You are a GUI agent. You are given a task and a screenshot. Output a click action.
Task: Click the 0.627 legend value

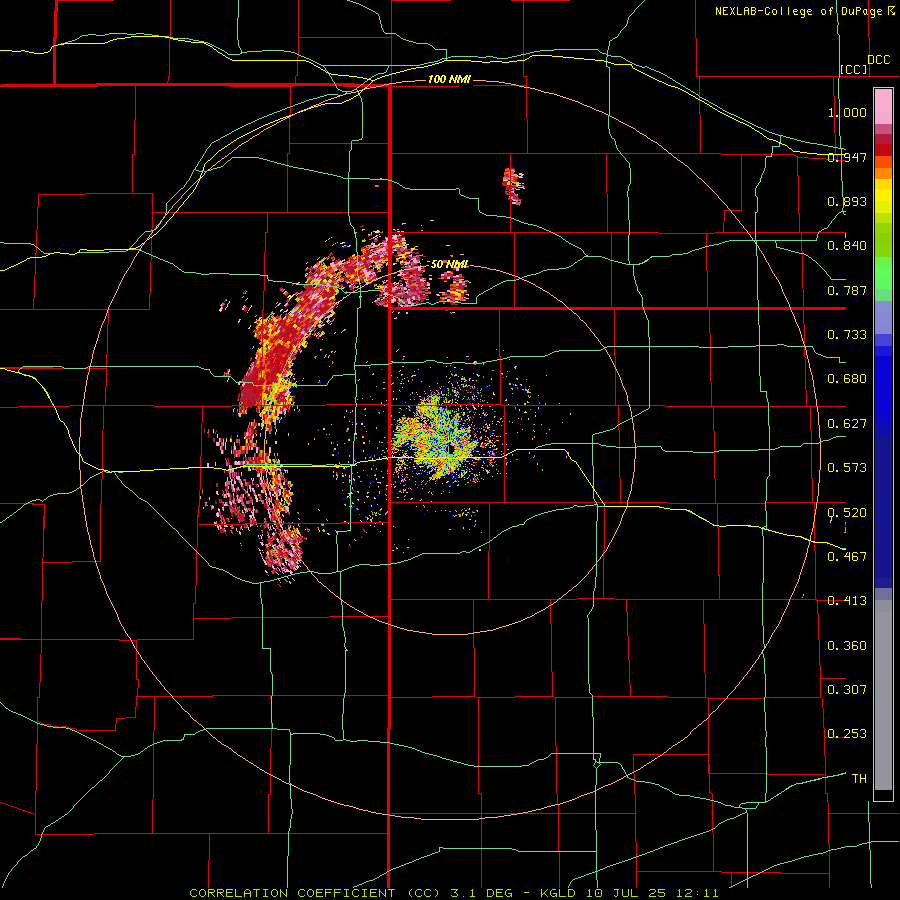pyautogui.click(x=847, y=424)
